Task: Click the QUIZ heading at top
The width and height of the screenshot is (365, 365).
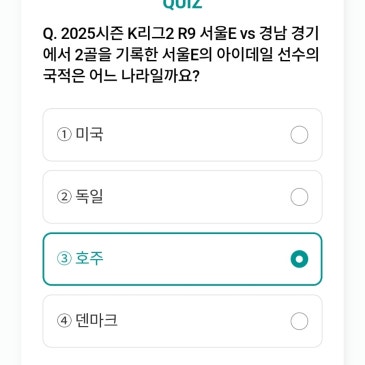Action: tap(182, 4)
